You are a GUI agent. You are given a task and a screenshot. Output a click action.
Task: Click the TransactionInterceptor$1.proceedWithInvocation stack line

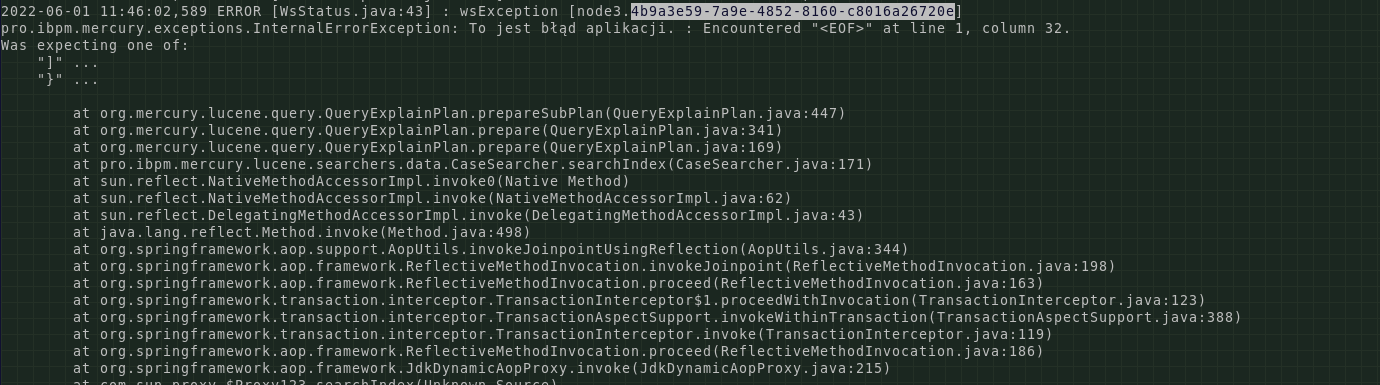pyautogui.click(x=639, y=300)
